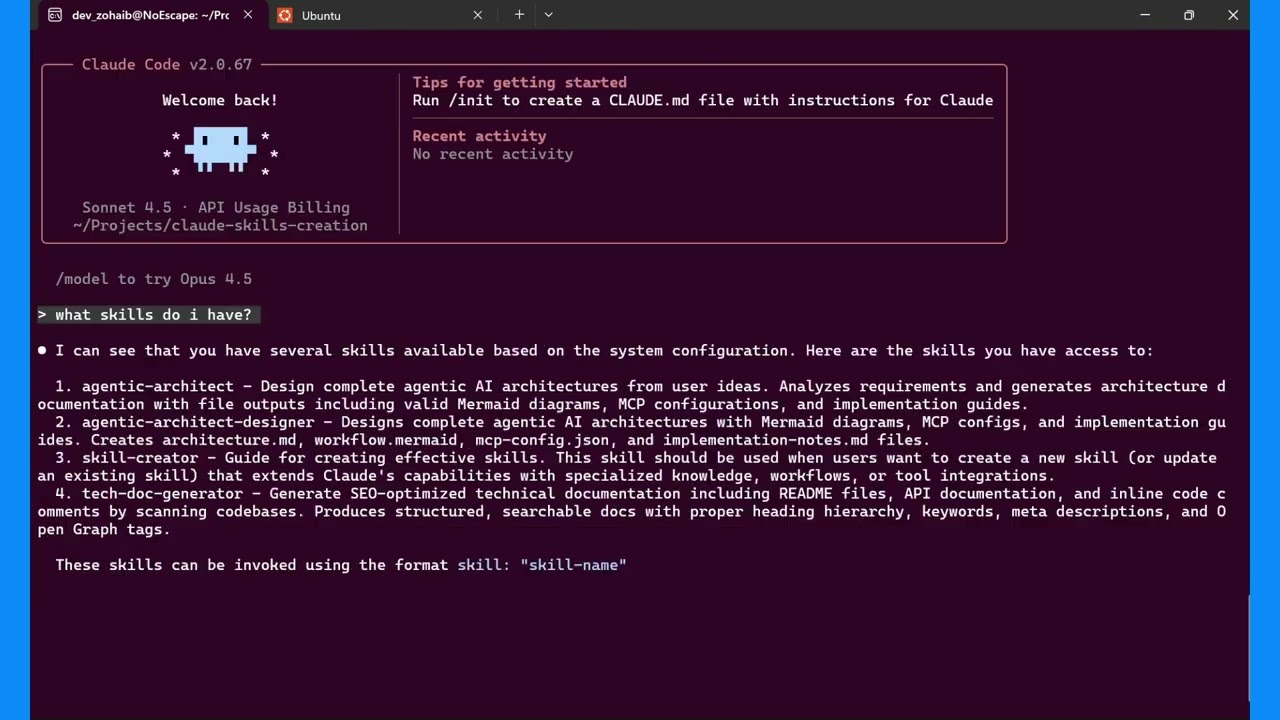This screenshot has width=1280, height=720.
Task: Click the '~/Projects/claude-skills-creation' path
Action: [x=220, y=225]
